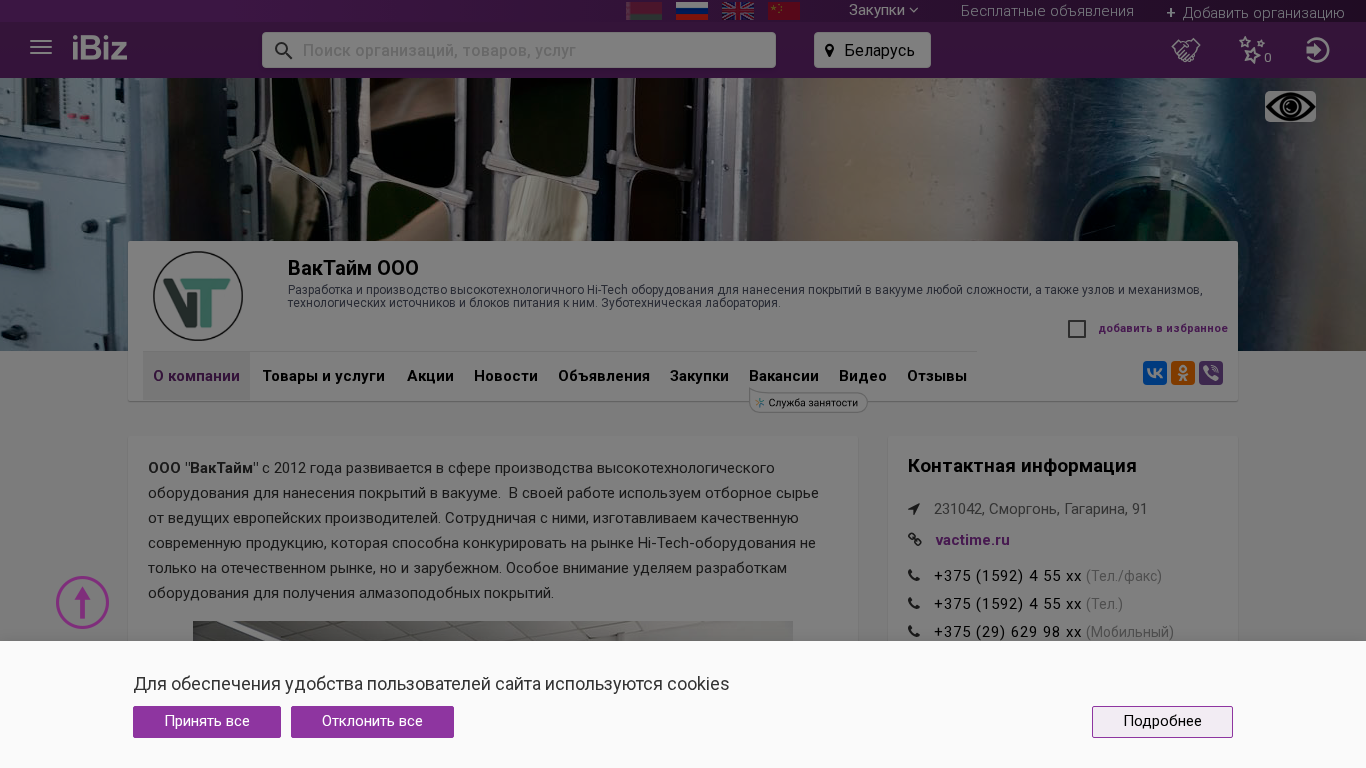Viewport: 1366px width, 768px height.
Task: Click the scroll-to-top arrow button
Action: tap(82, 602)
